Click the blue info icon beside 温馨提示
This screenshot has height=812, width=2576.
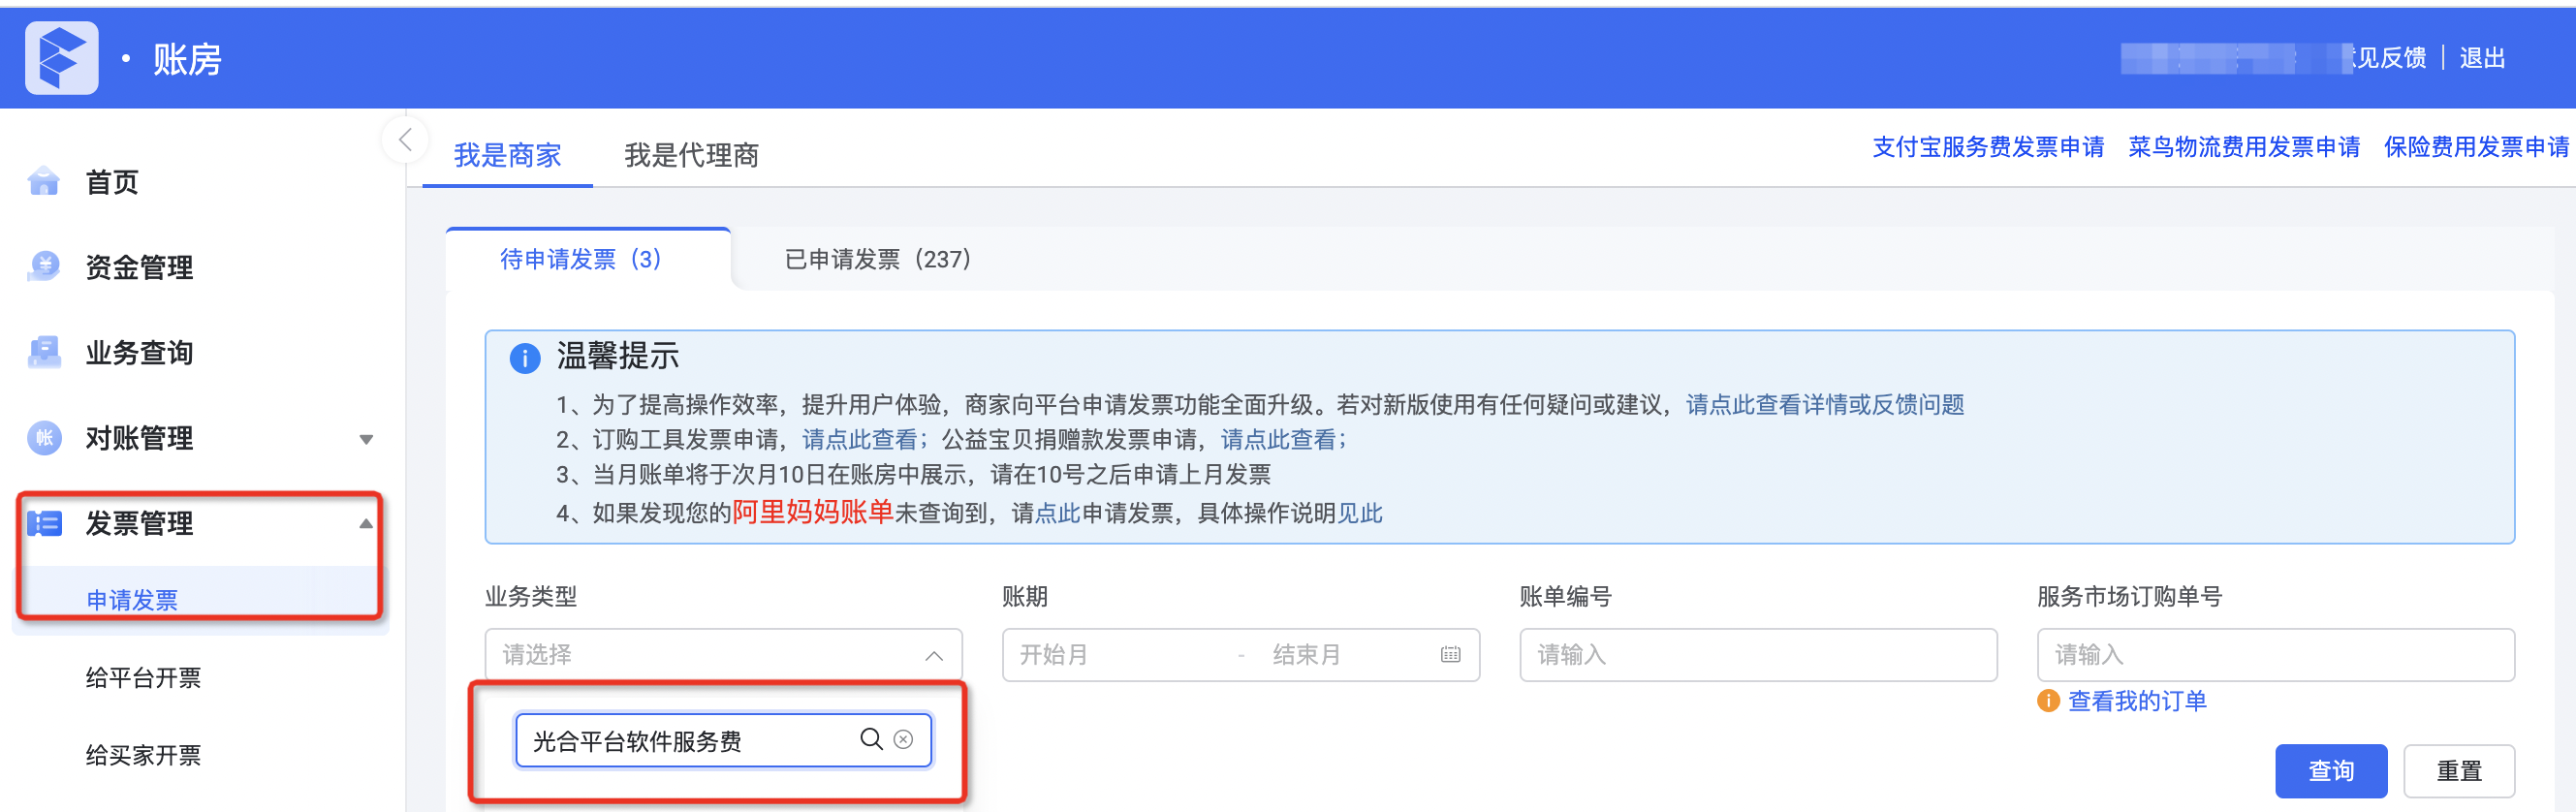(524, 357)
